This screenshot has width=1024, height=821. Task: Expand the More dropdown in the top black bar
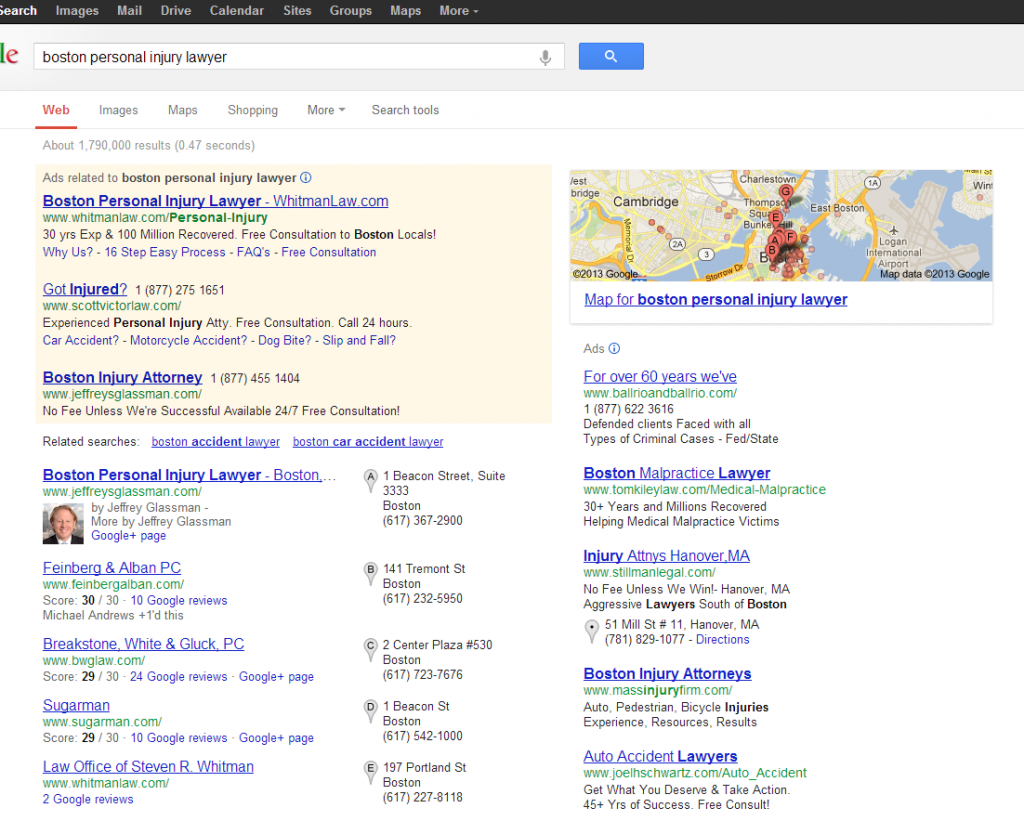pyautogui.click(x=458, y=11)
